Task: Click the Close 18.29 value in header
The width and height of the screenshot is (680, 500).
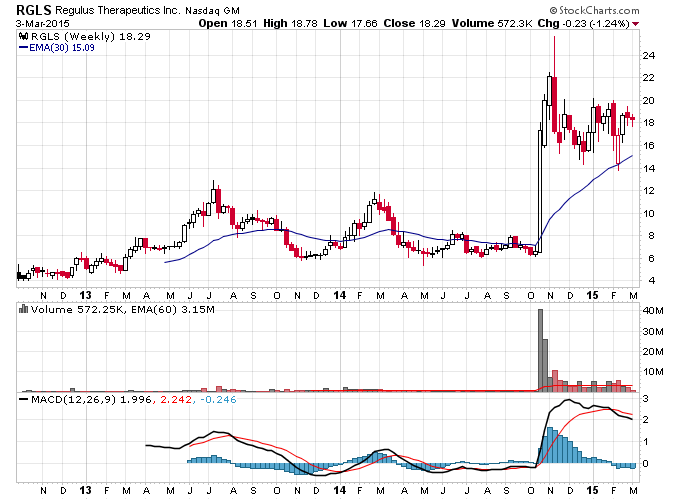Action: click(414, 23)
